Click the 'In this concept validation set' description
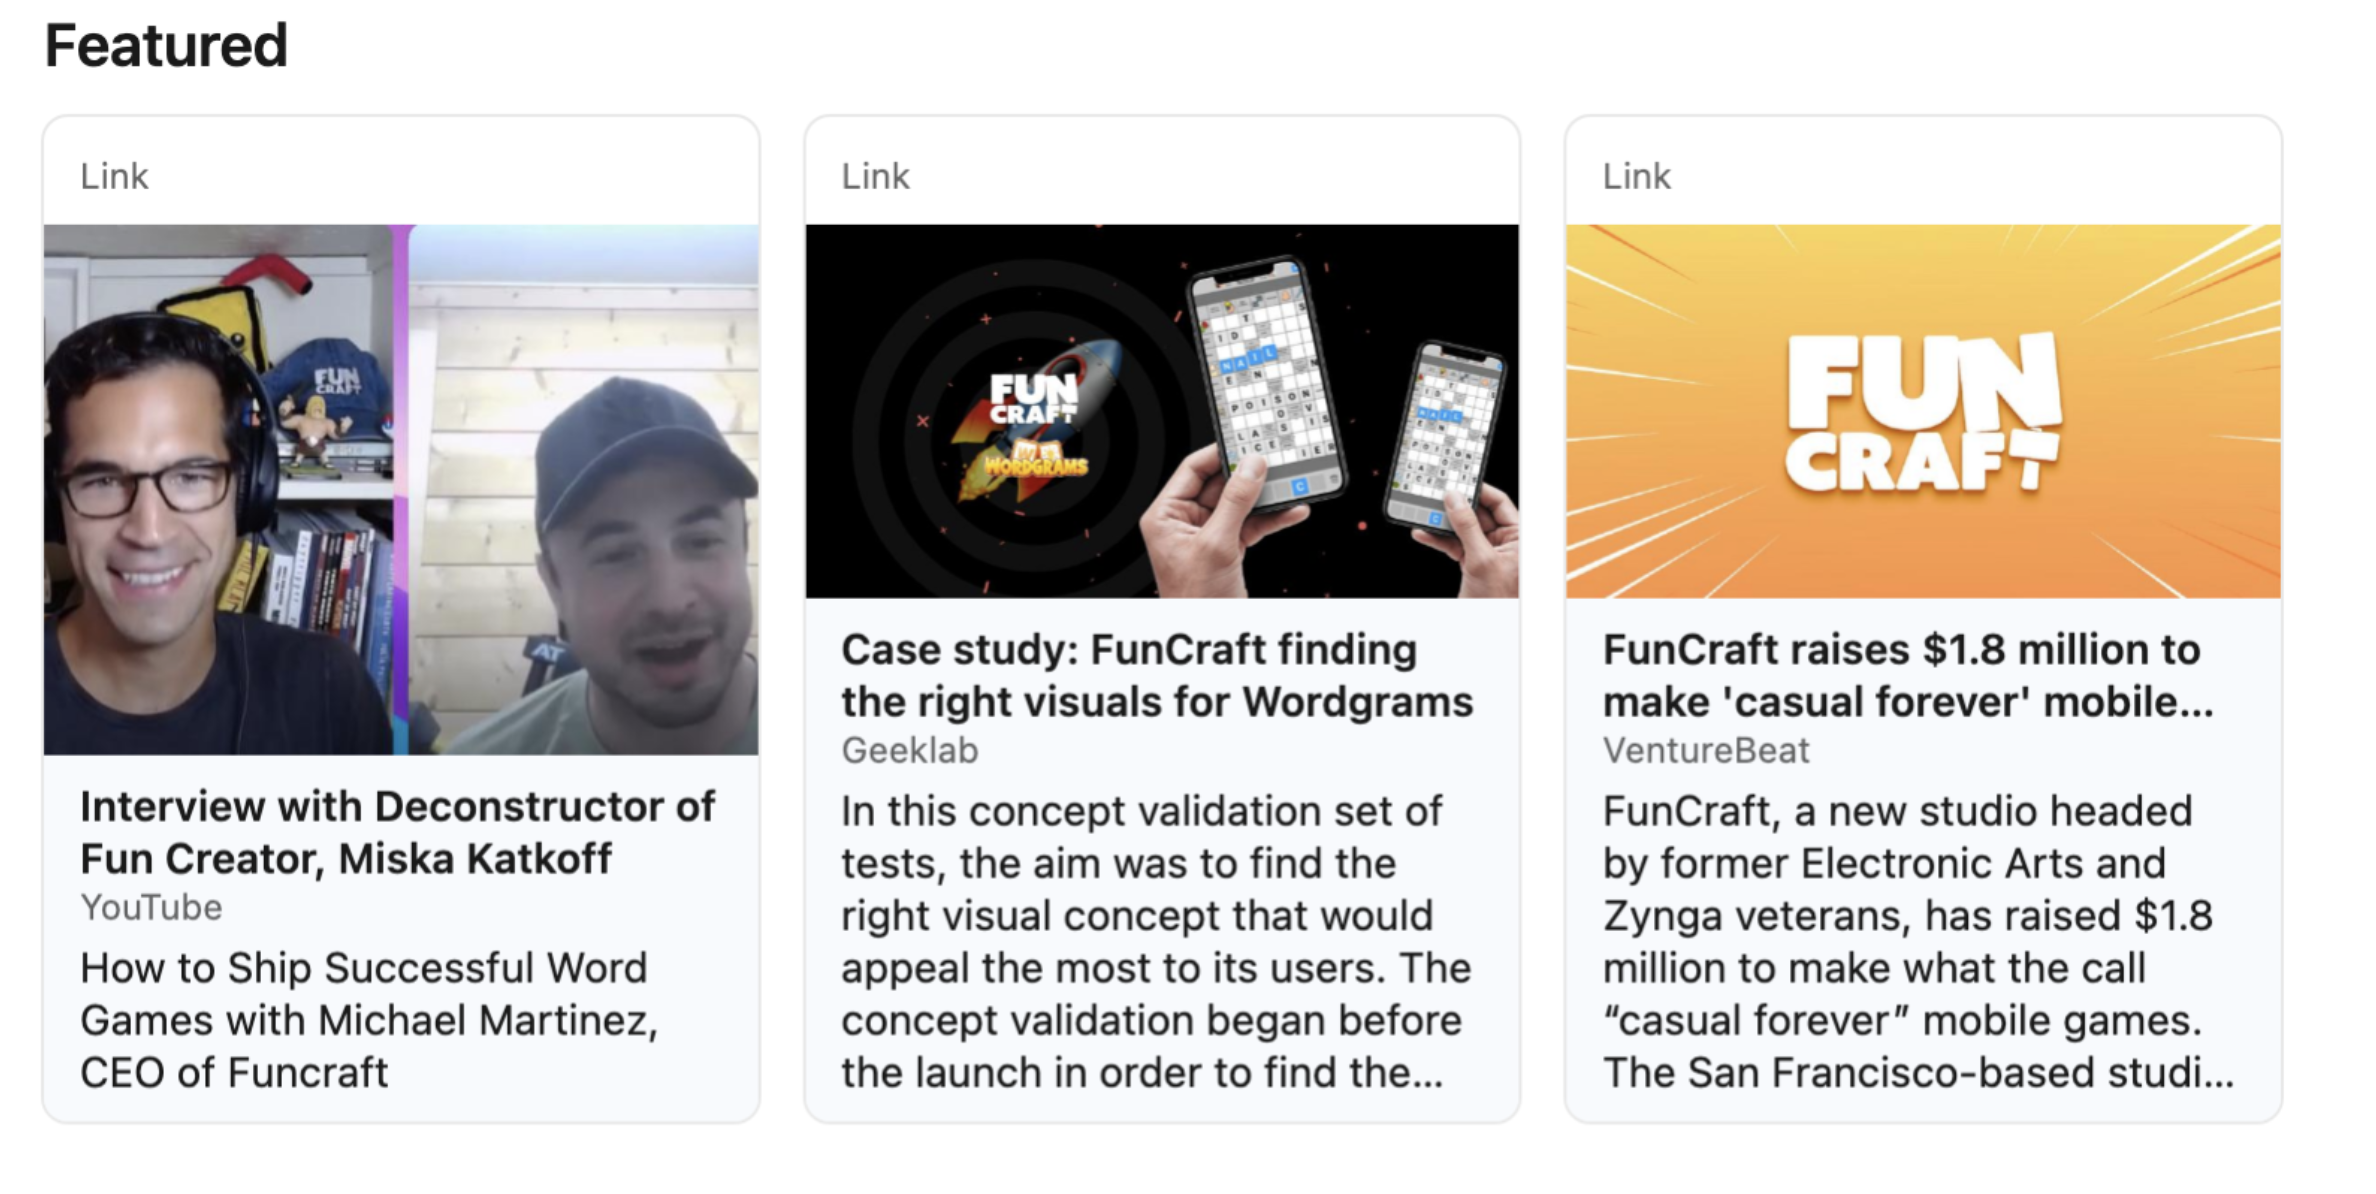This screenshot has height=1194, width=2376. tap(1155, 941)
